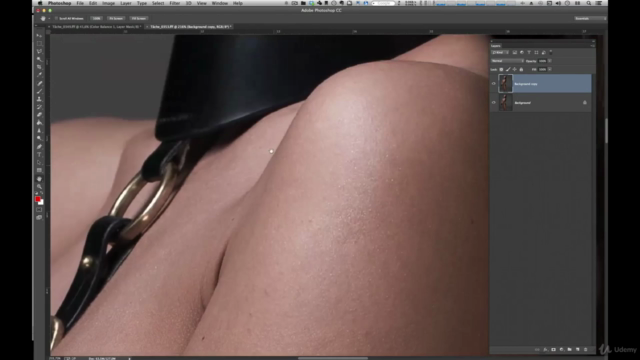Select the History Brush tool

tap(39, 107)
